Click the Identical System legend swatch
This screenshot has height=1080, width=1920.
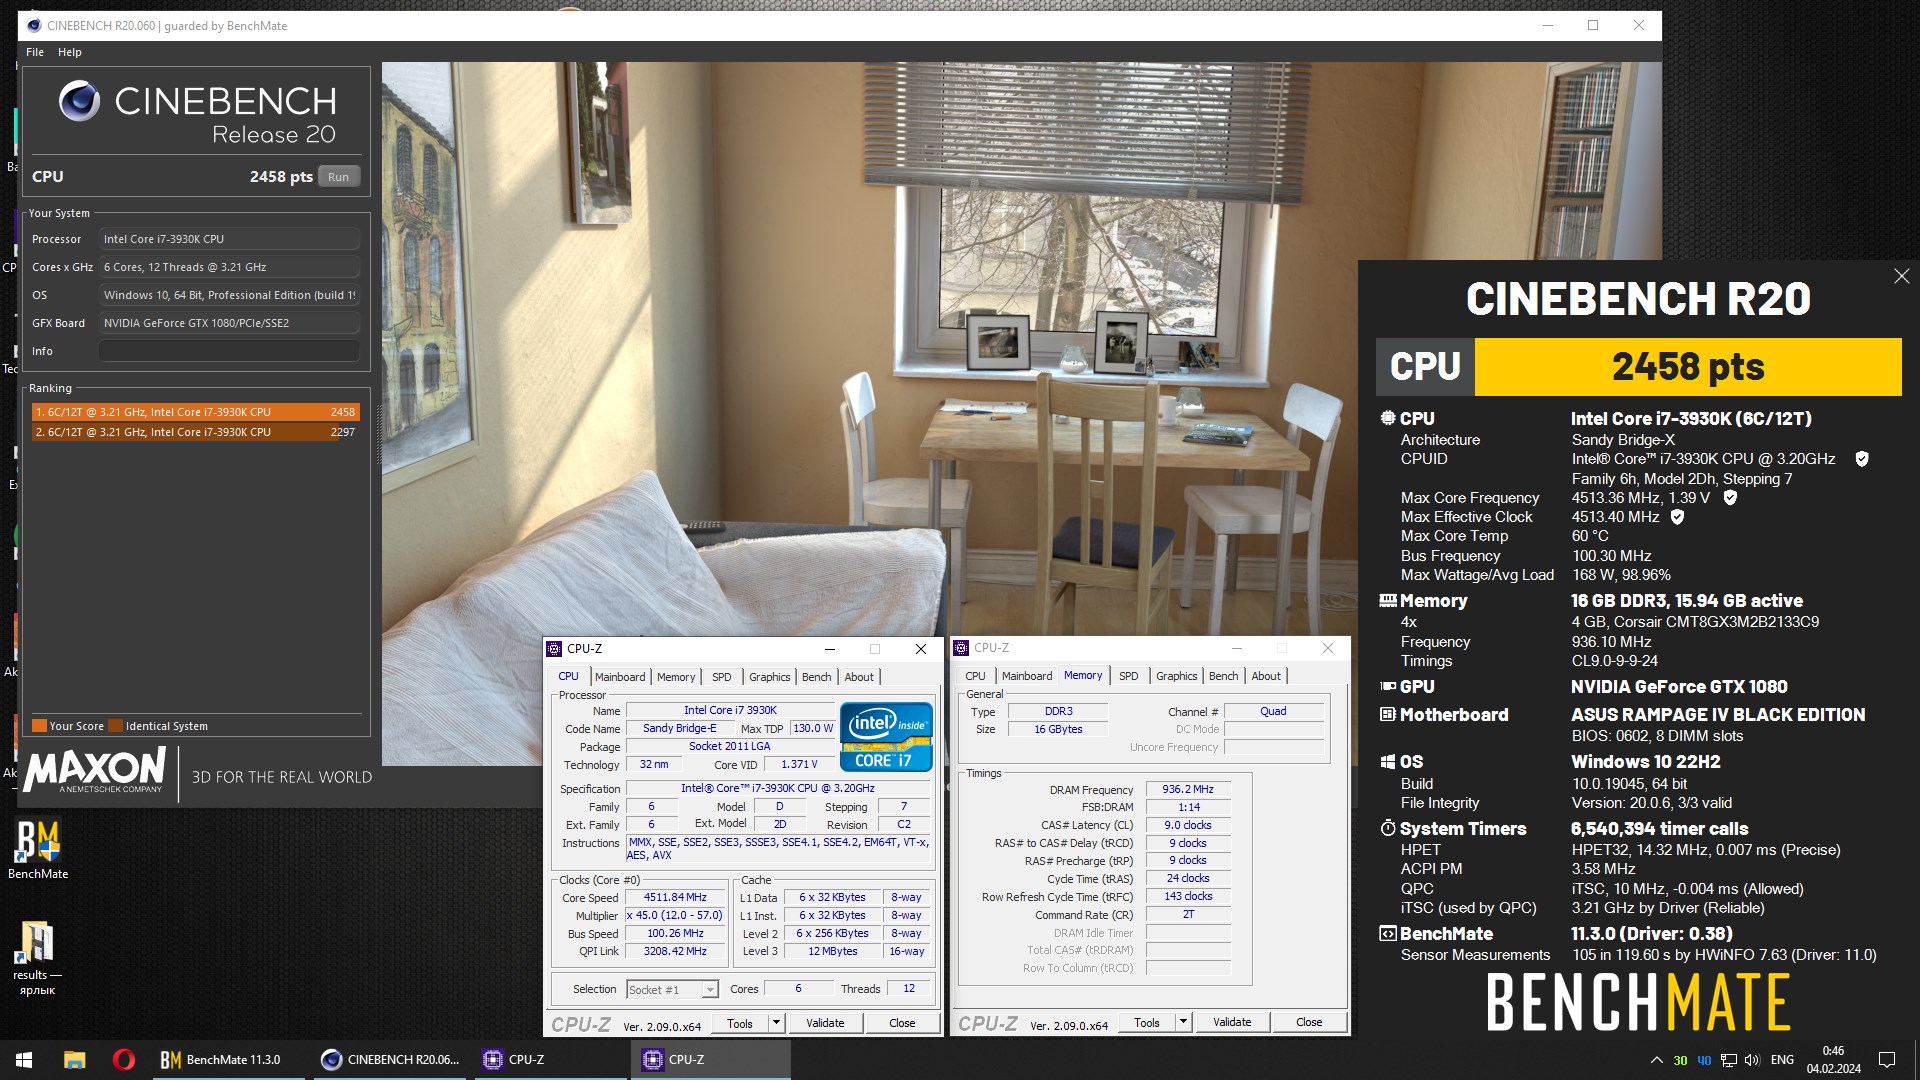[116, 726]
